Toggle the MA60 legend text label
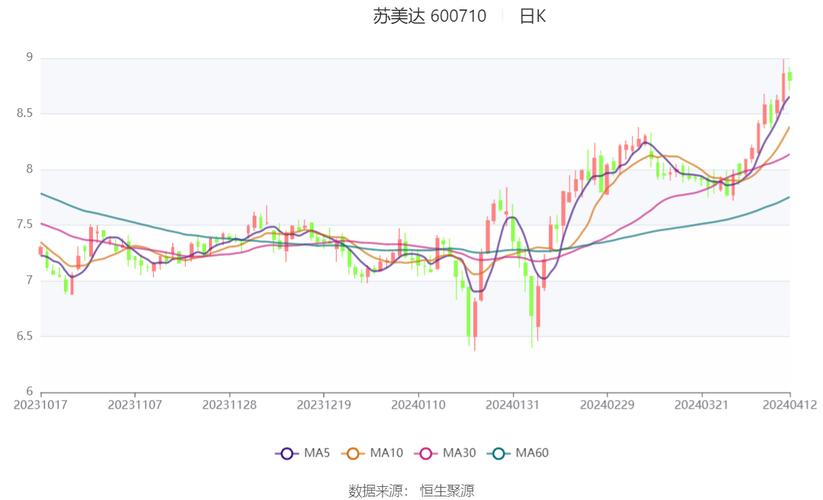Image resolution: width=823 pixels, height=500 pixels. pos(532,453)
